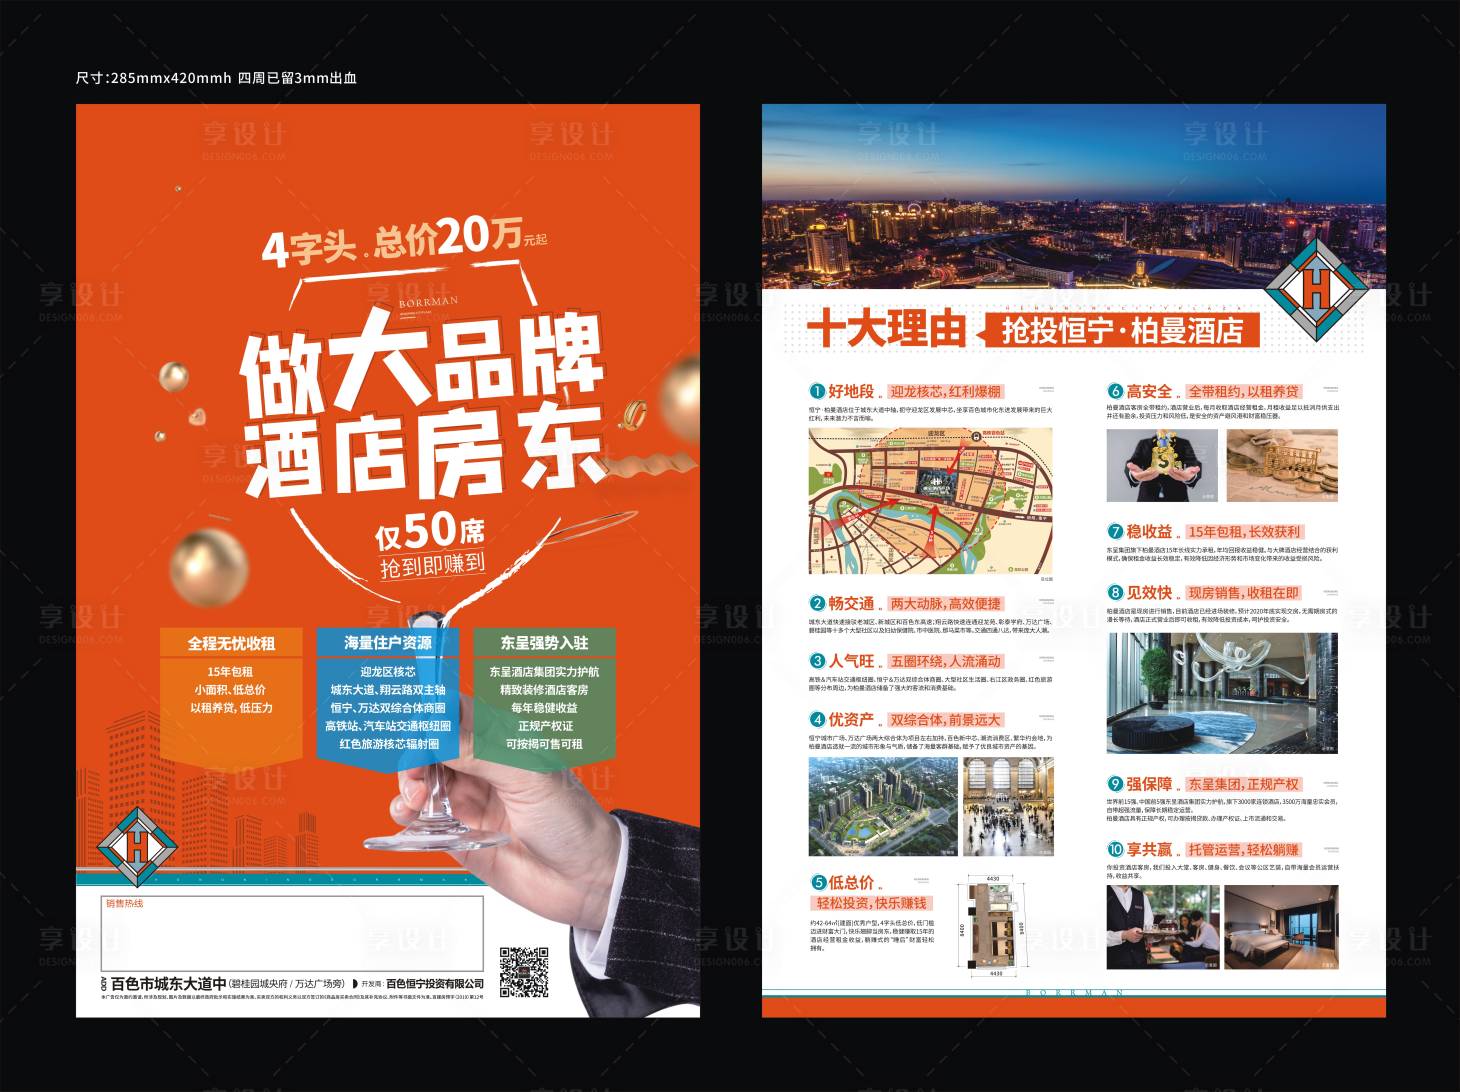Click the 东呈强势入驻 green banner header
1460x1092 pixels.
[545, 643]
